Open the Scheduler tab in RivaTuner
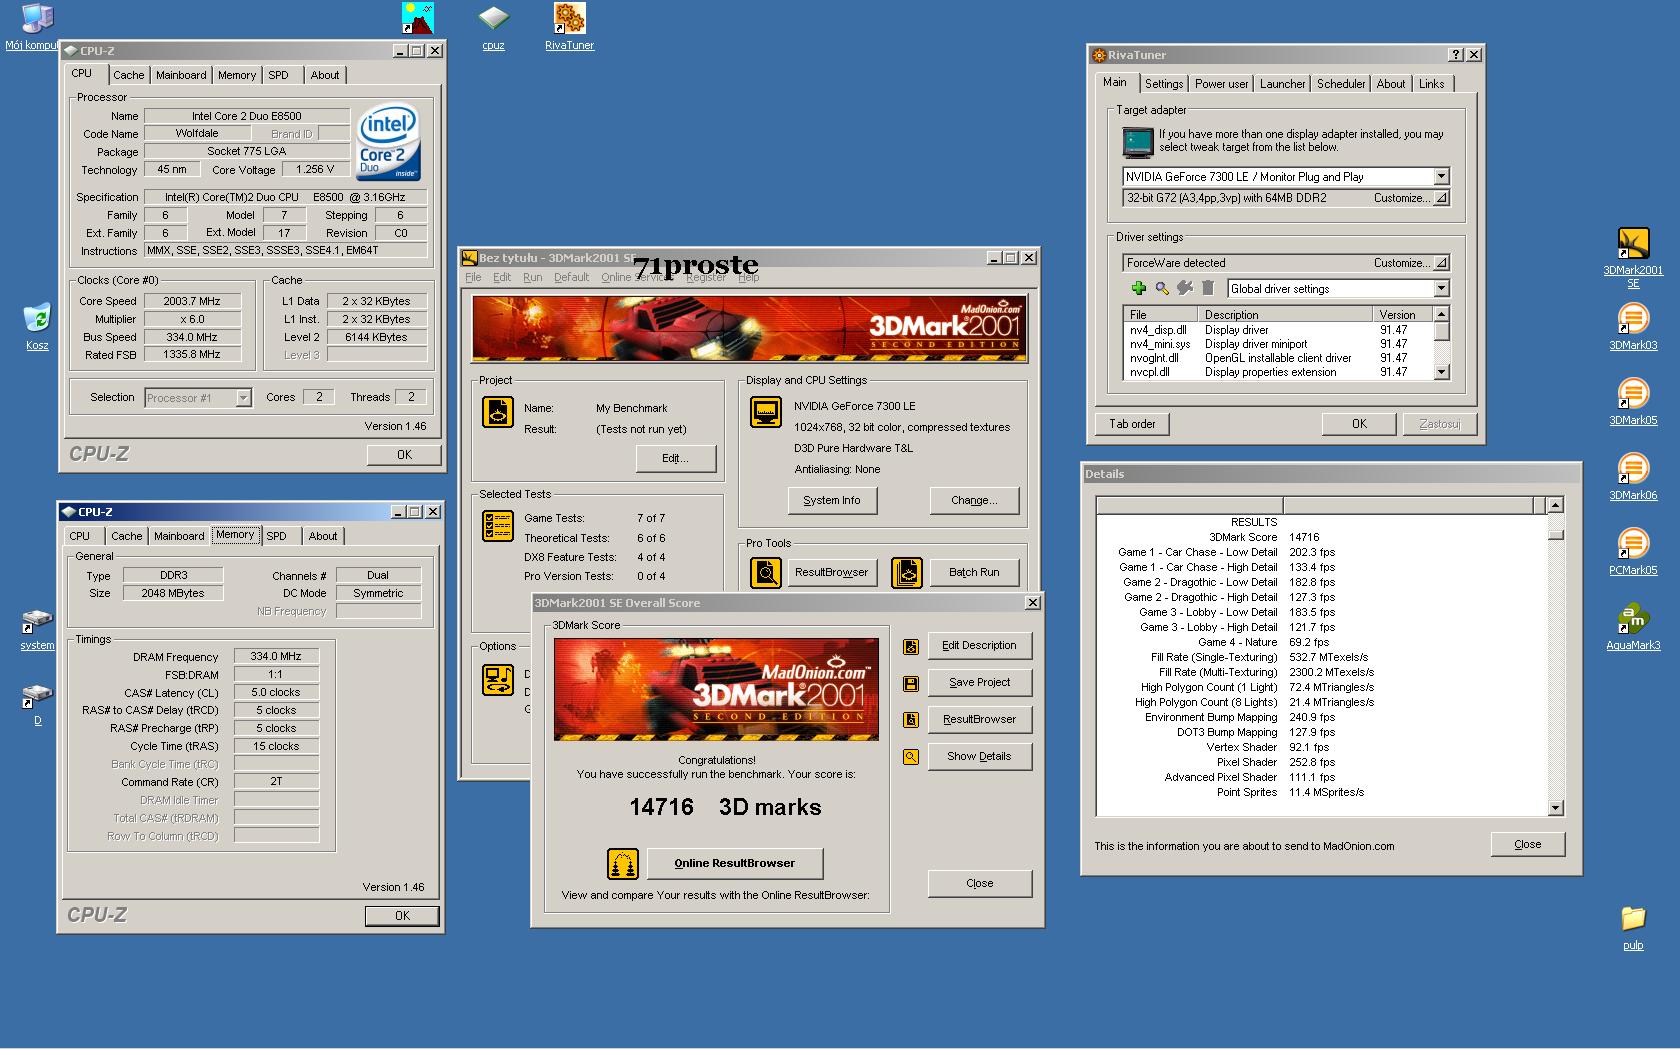1680x1050 pixels. pyautogui.click(x=1341, y=84)
